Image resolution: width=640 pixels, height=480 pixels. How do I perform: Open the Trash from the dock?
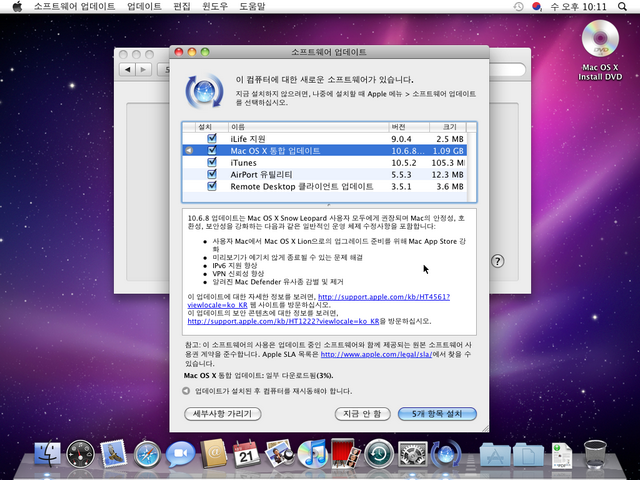[595, 454]
